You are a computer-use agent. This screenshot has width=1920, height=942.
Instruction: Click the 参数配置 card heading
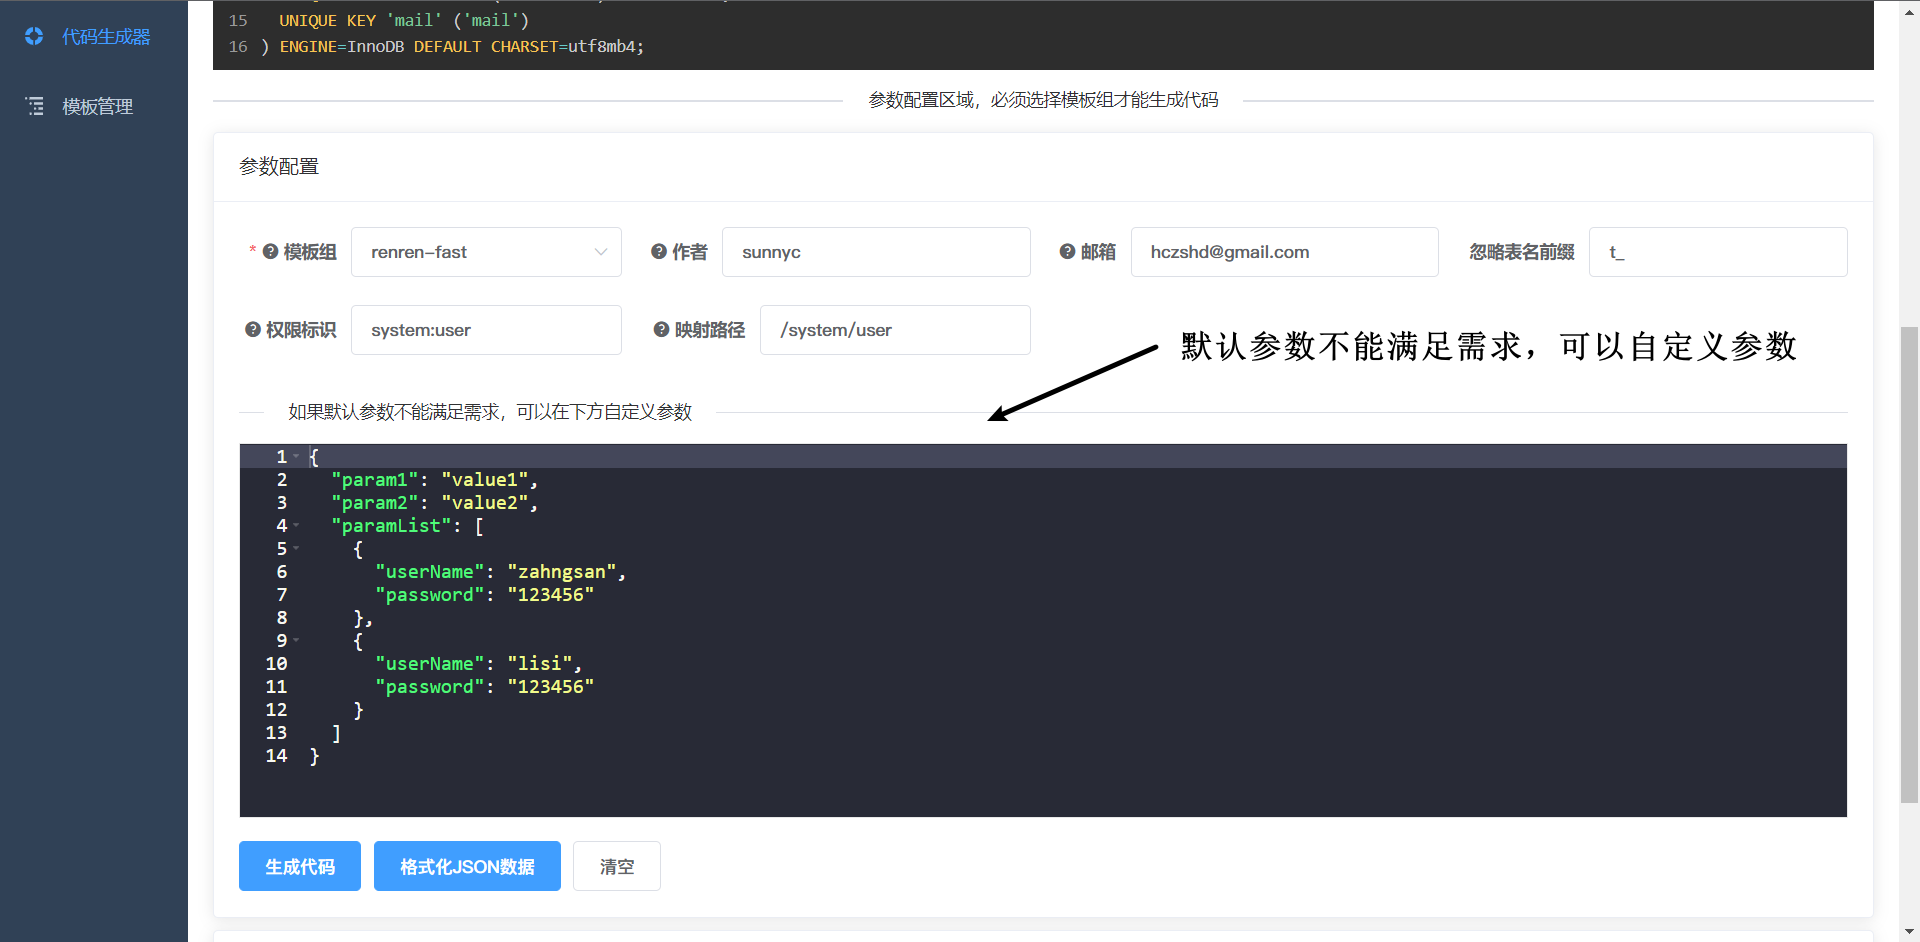[279, 166]
